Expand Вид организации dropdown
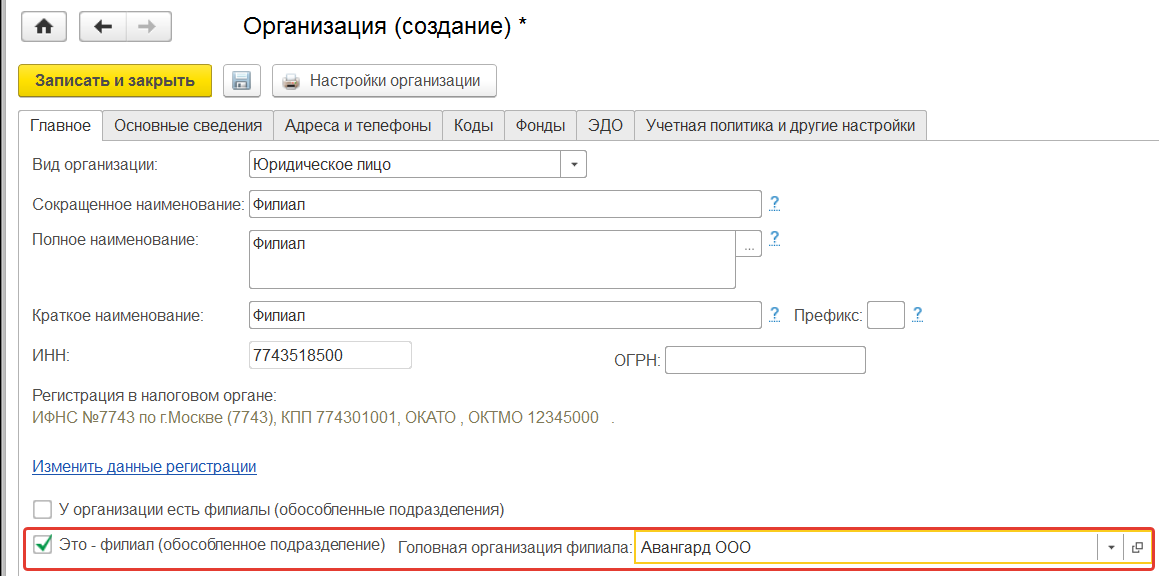The image size is (1159, 576). pyautogui.click(x=574, y=164)
